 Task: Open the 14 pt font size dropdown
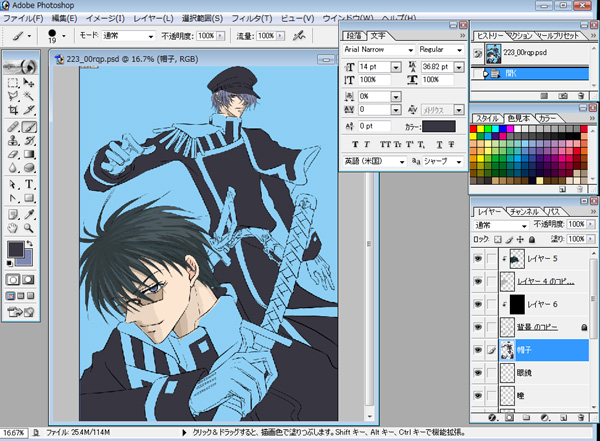tap(396, 67)
